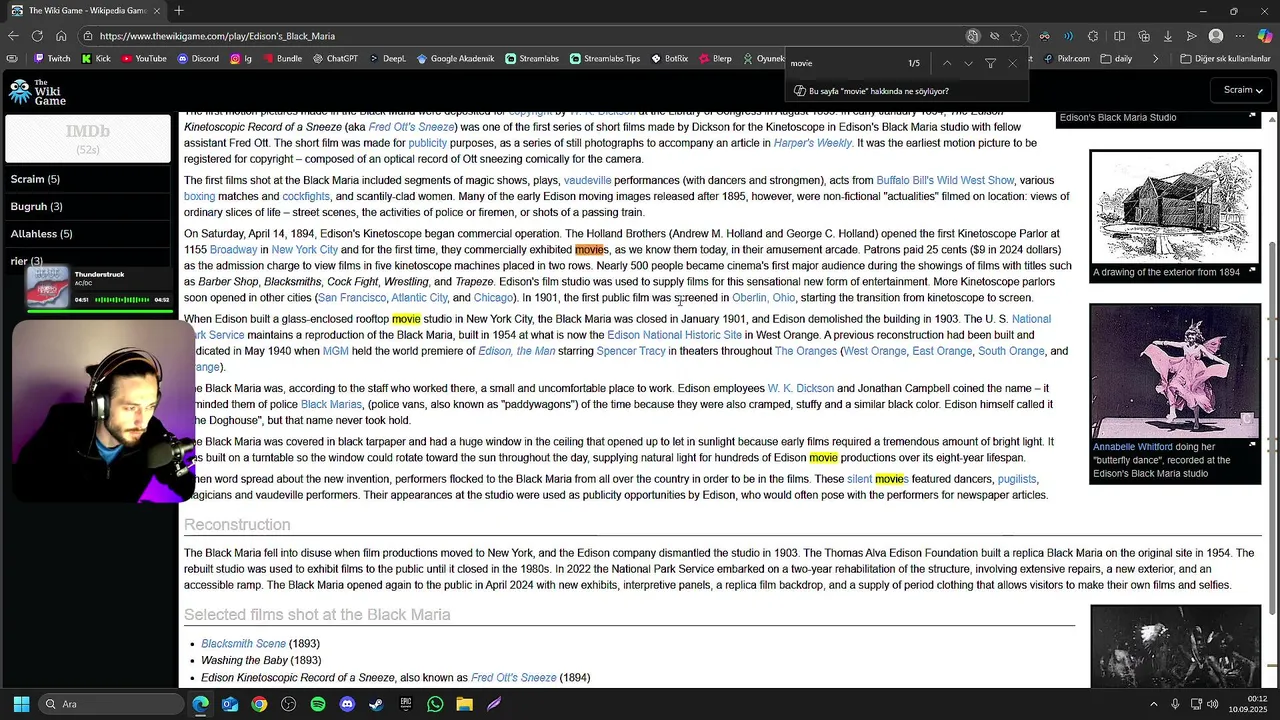Screen dimensions: 1280x720
Task: Follow the W. K. Dickson link
Action: pos(800,388)
